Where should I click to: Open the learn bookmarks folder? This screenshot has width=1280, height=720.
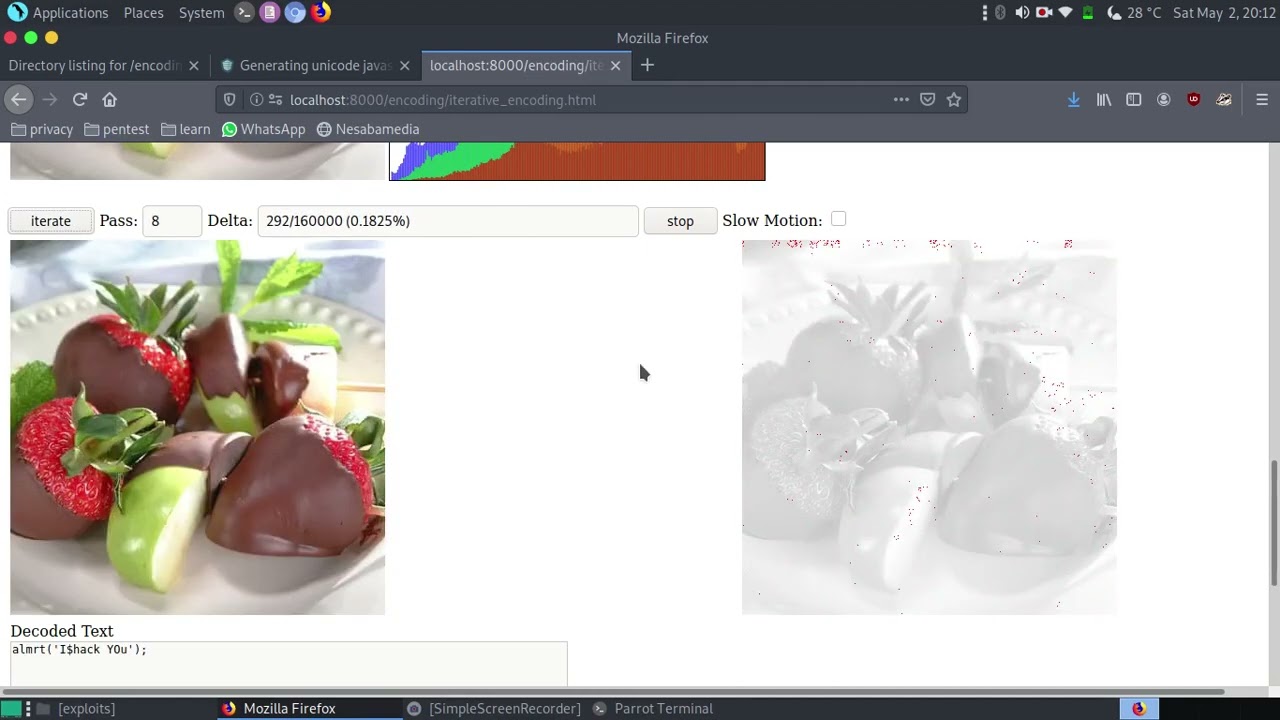[186, 129]
